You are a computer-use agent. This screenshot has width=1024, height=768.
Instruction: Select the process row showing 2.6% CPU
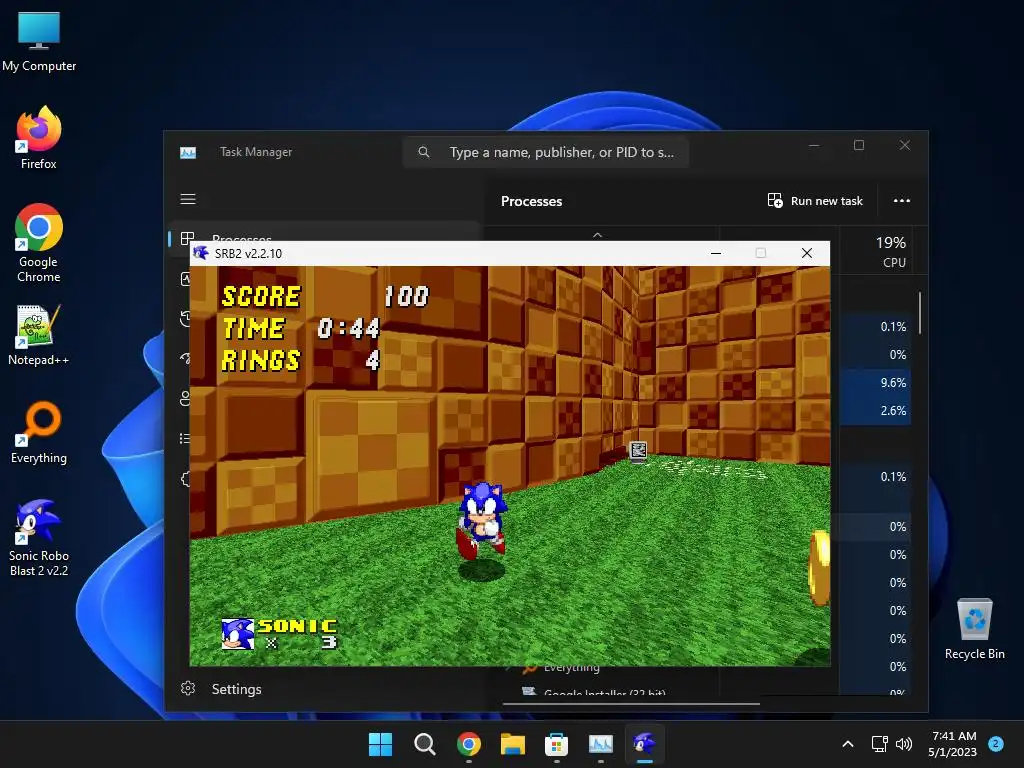(x=875, y=411)
